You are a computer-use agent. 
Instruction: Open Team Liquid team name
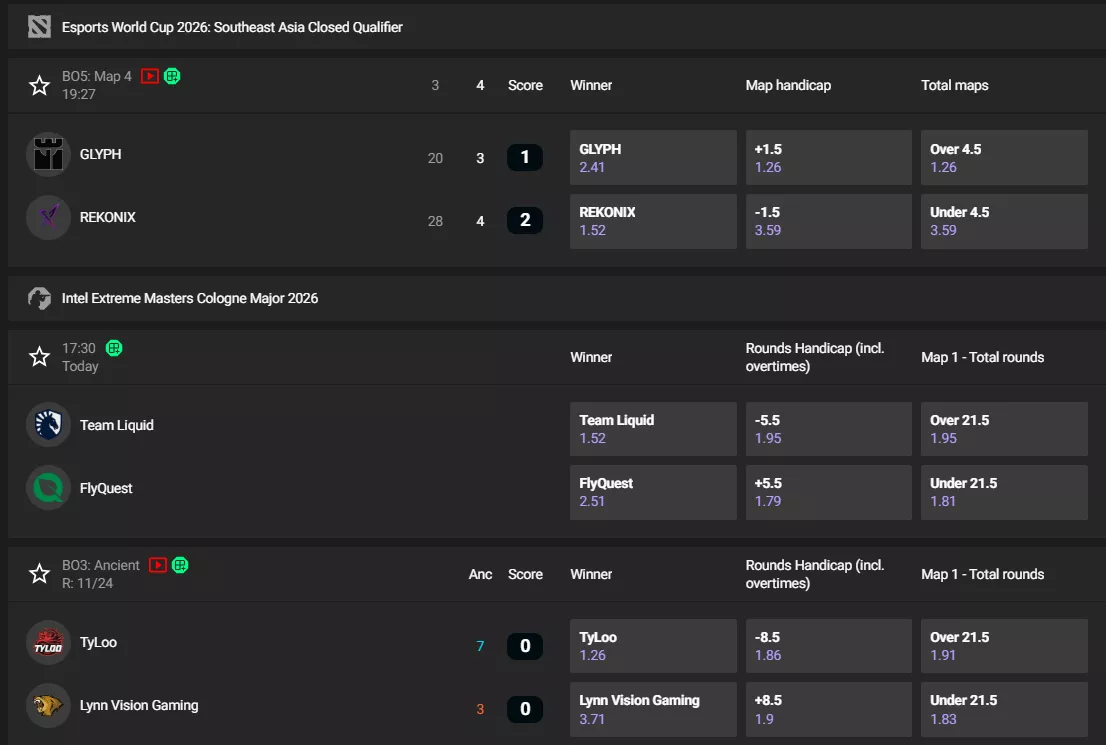116,425
